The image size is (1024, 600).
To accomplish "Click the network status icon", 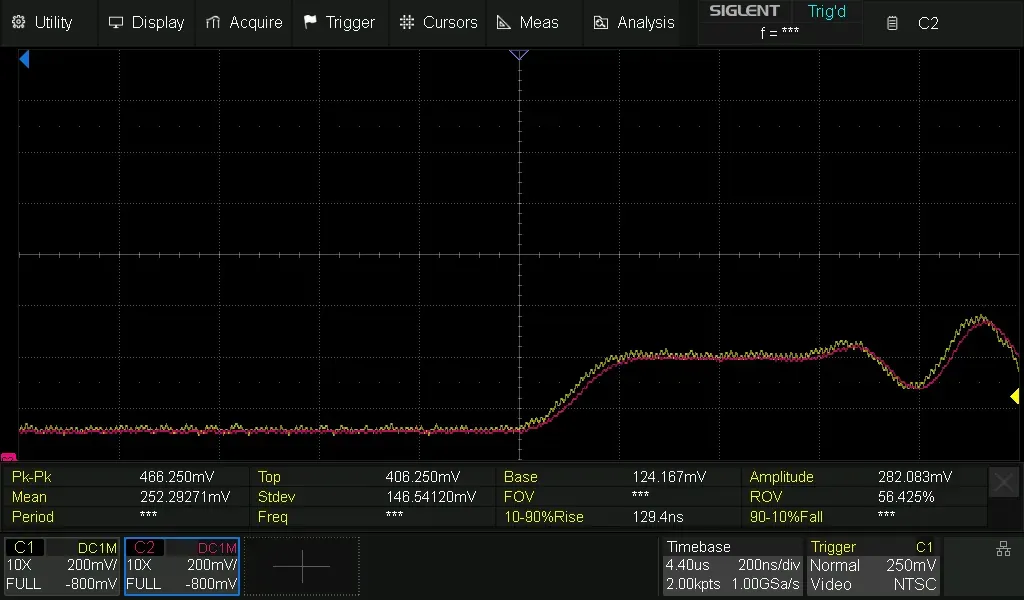I will tap(1003, 548).
